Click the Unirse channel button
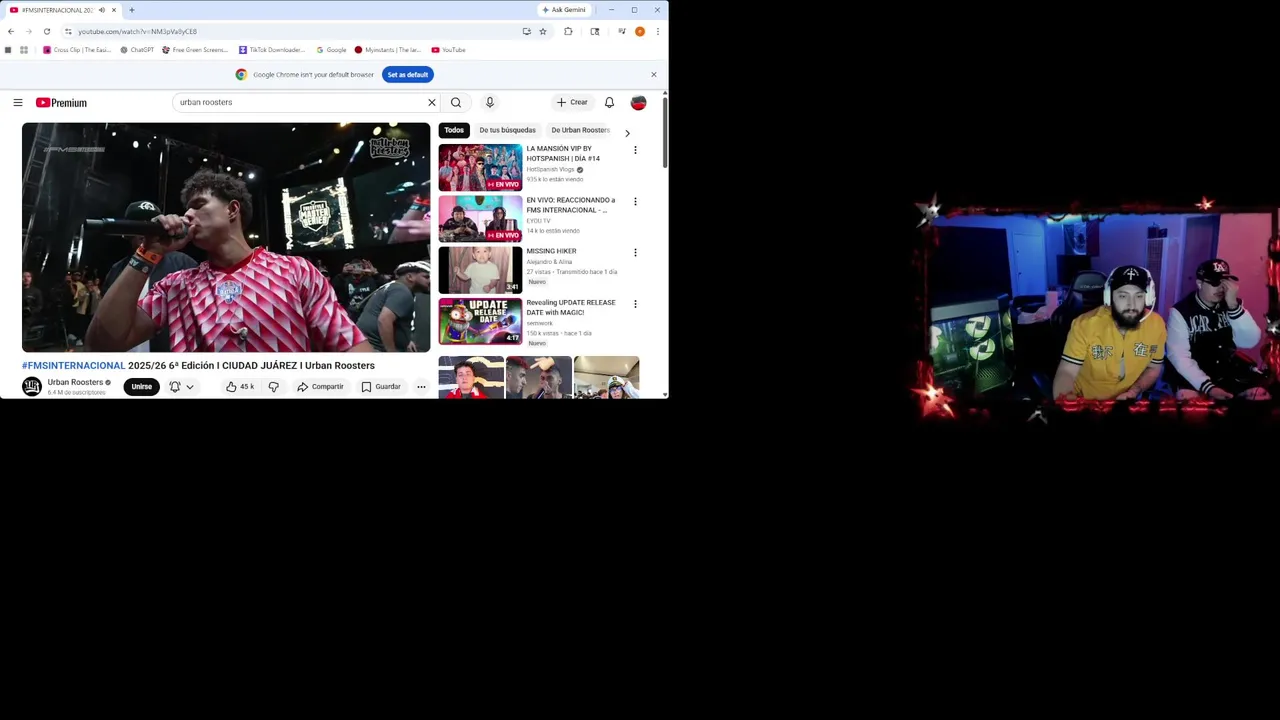 141,387
